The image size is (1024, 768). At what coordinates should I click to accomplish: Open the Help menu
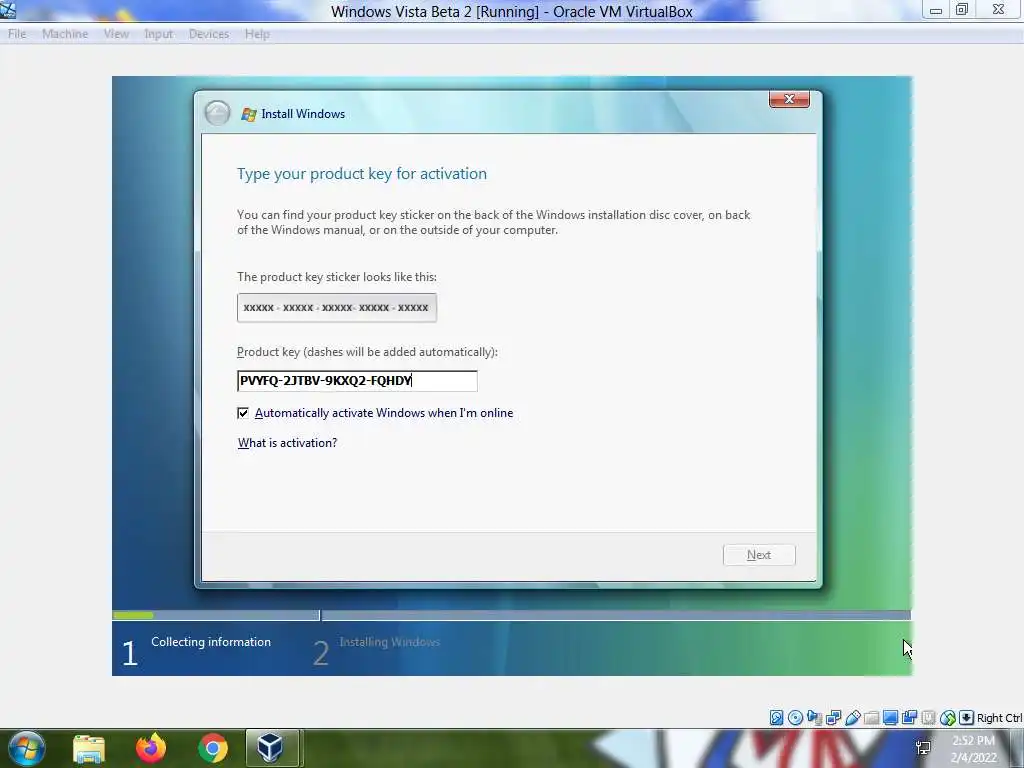[x=257, y=34]
